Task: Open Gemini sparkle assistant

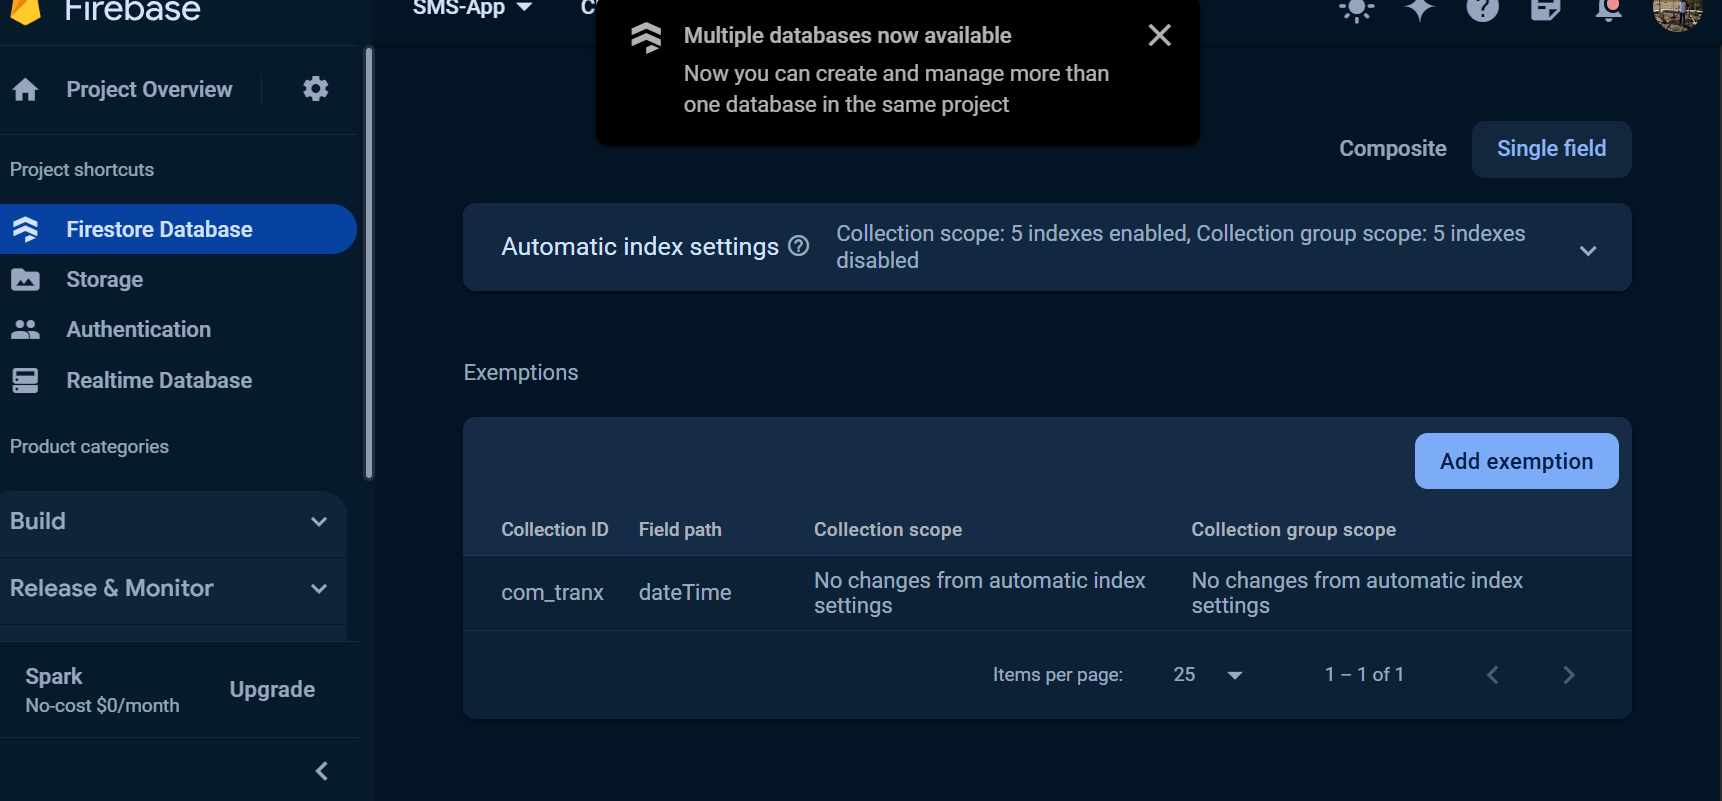Action: point(1419,10)
